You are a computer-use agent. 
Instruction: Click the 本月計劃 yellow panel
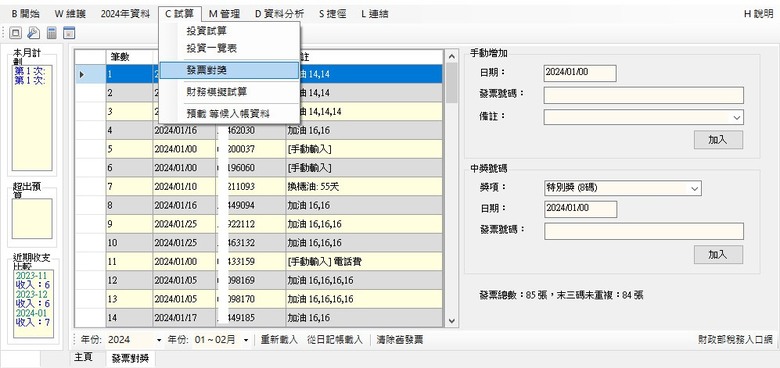[32, 117]
